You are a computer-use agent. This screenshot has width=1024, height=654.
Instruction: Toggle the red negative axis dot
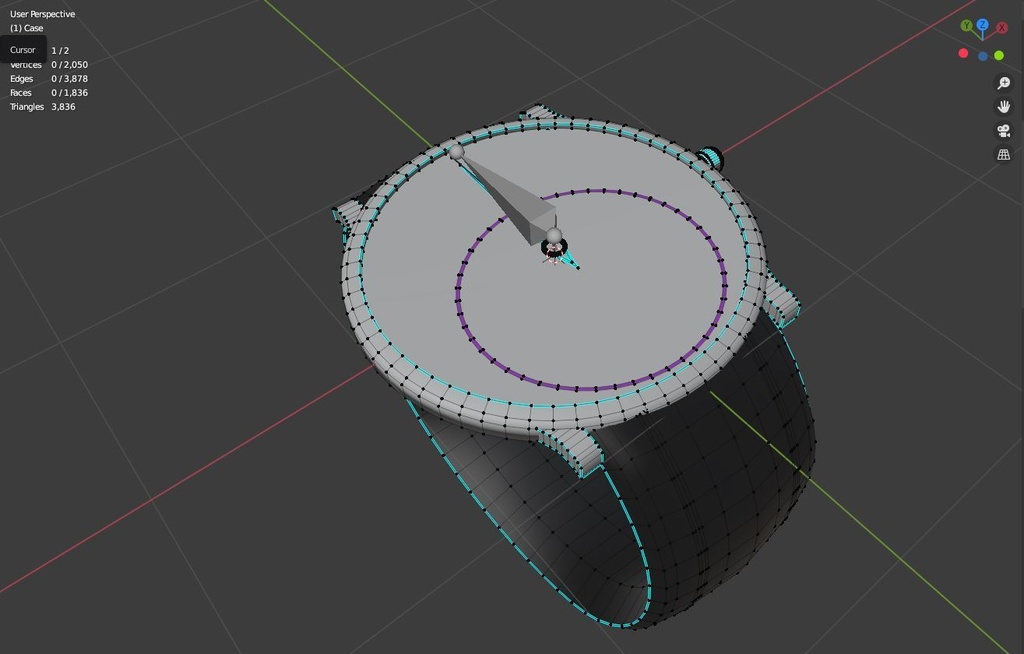(963, 53)
